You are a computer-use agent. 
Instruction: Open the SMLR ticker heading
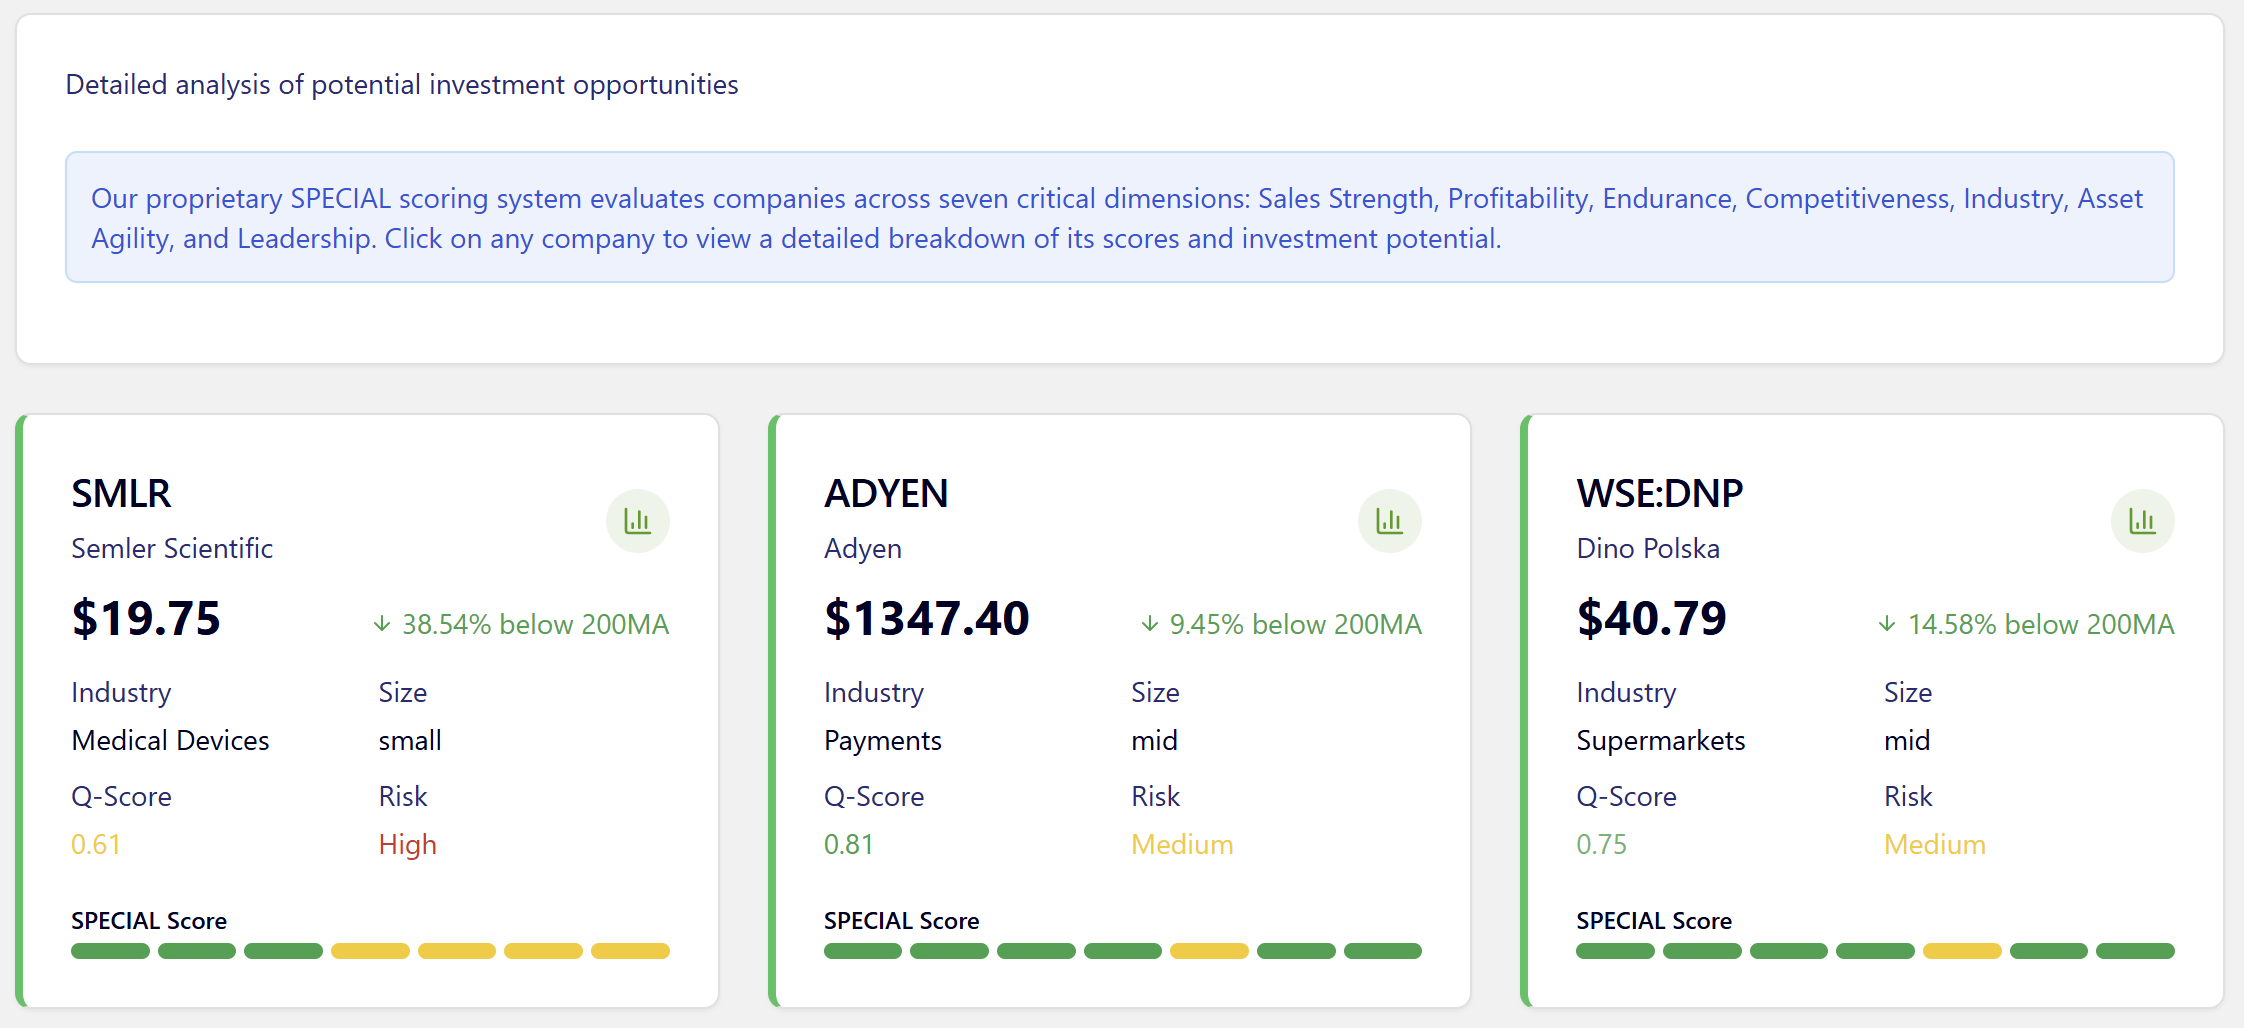pyautogui.click(x=121, y=494)
